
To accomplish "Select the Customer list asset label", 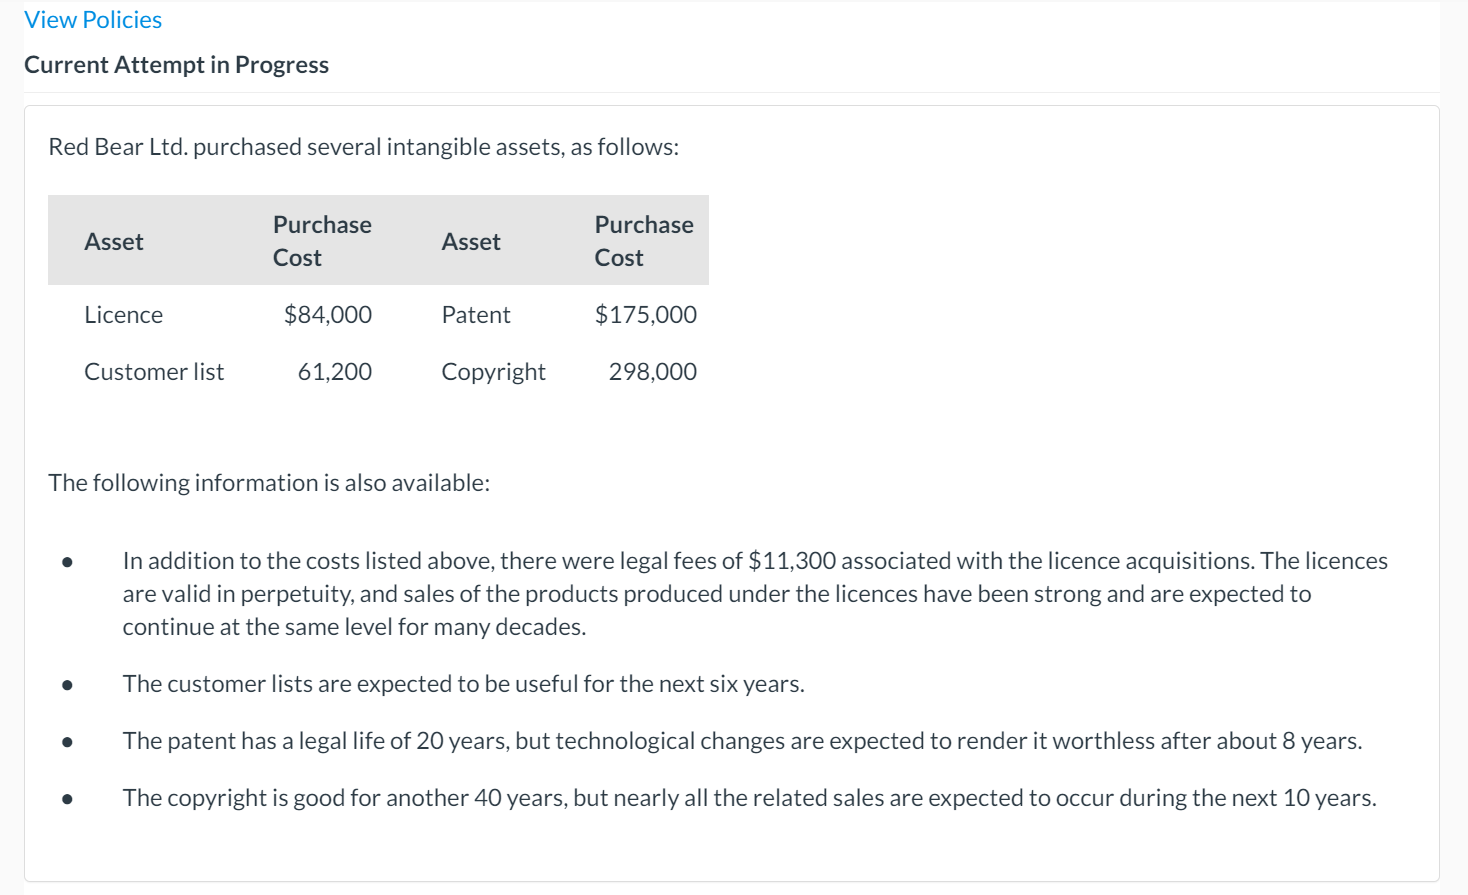I will tap(153, 371).
